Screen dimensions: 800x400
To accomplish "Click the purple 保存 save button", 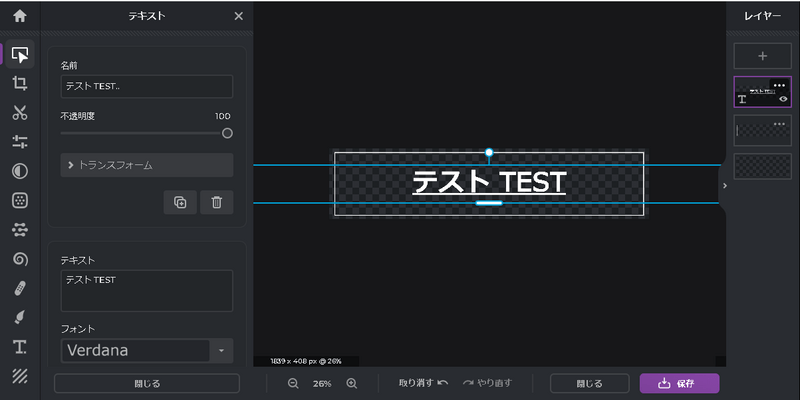I will [x=679, y=383].
